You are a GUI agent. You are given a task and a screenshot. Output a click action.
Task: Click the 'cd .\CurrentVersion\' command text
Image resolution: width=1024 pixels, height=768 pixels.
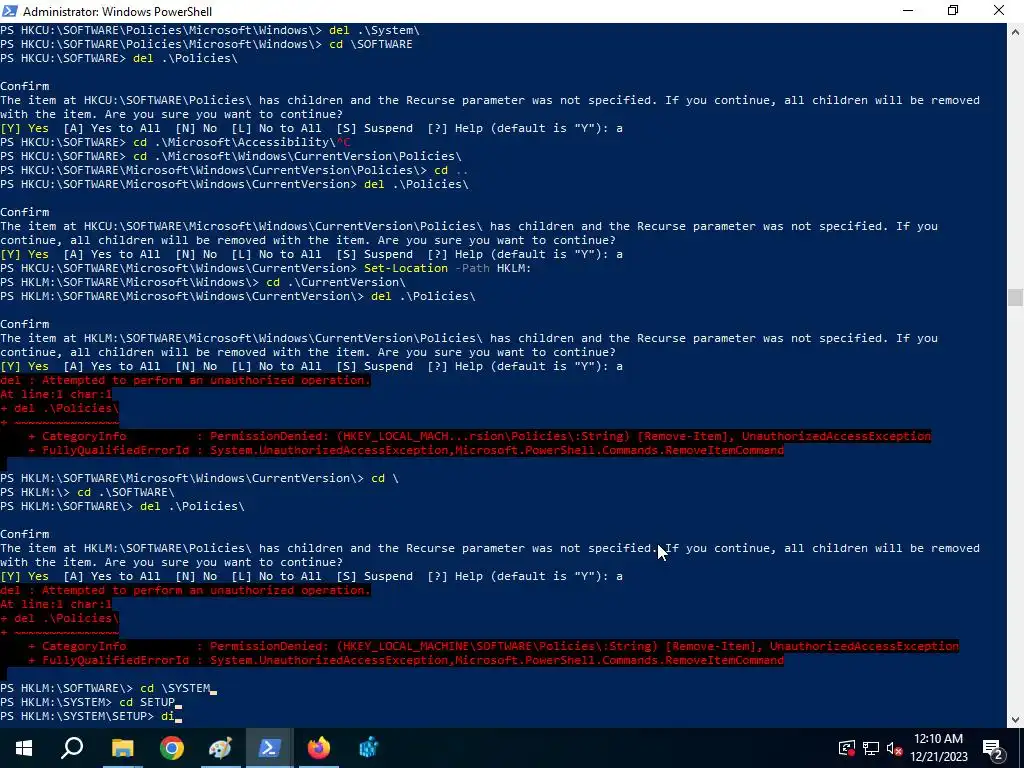coord(336,282)
